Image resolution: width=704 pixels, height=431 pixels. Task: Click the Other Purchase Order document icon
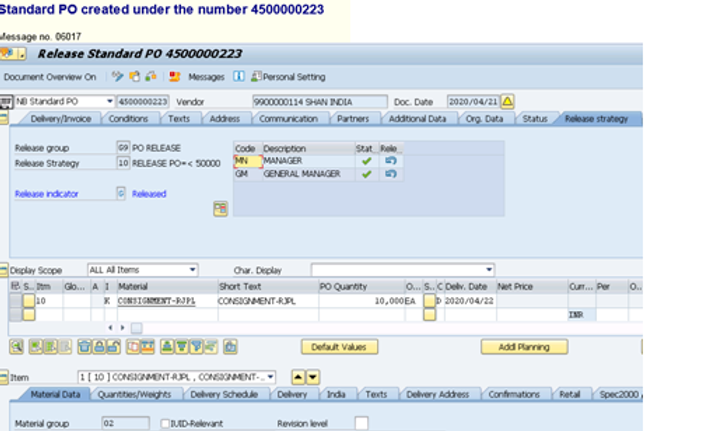pos(134,77)
